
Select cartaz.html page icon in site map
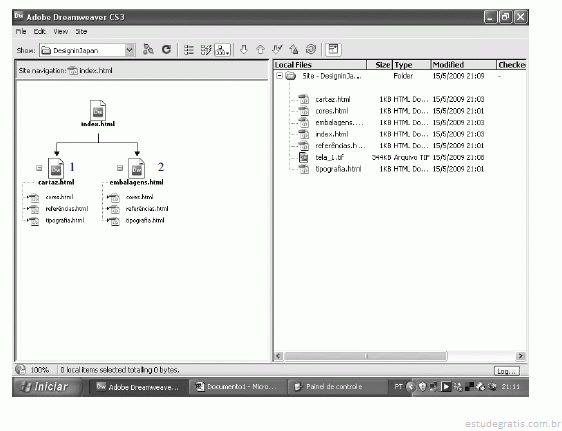56,168
